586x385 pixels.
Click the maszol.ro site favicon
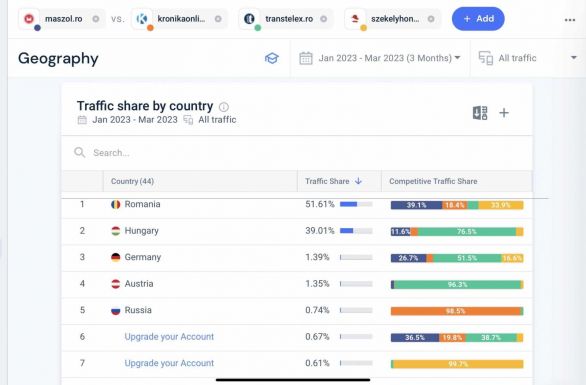(x=29, y=18)
